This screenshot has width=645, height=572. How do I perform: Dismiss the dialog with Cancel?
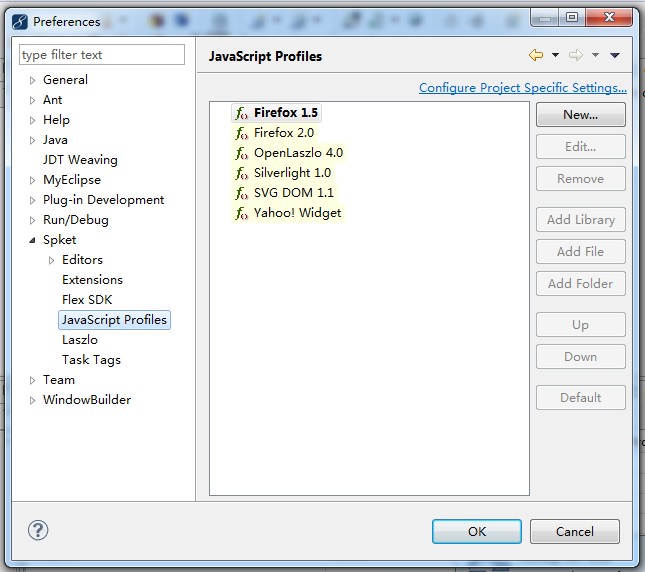pyautogui.click(x=575, y=532)
